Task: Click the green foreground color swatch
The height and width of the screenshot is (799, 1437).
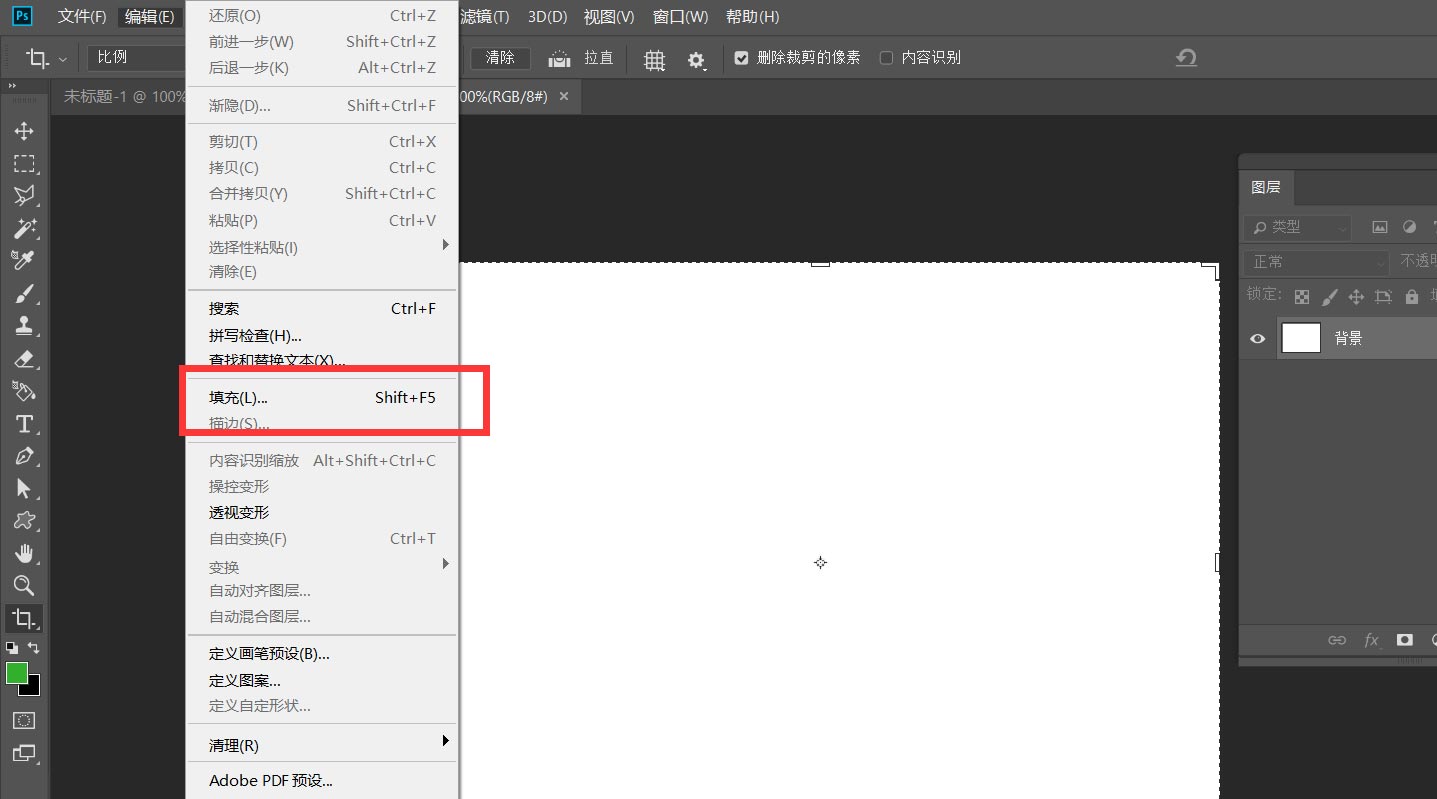Action: pyautogui.click(x=15, y=674)
